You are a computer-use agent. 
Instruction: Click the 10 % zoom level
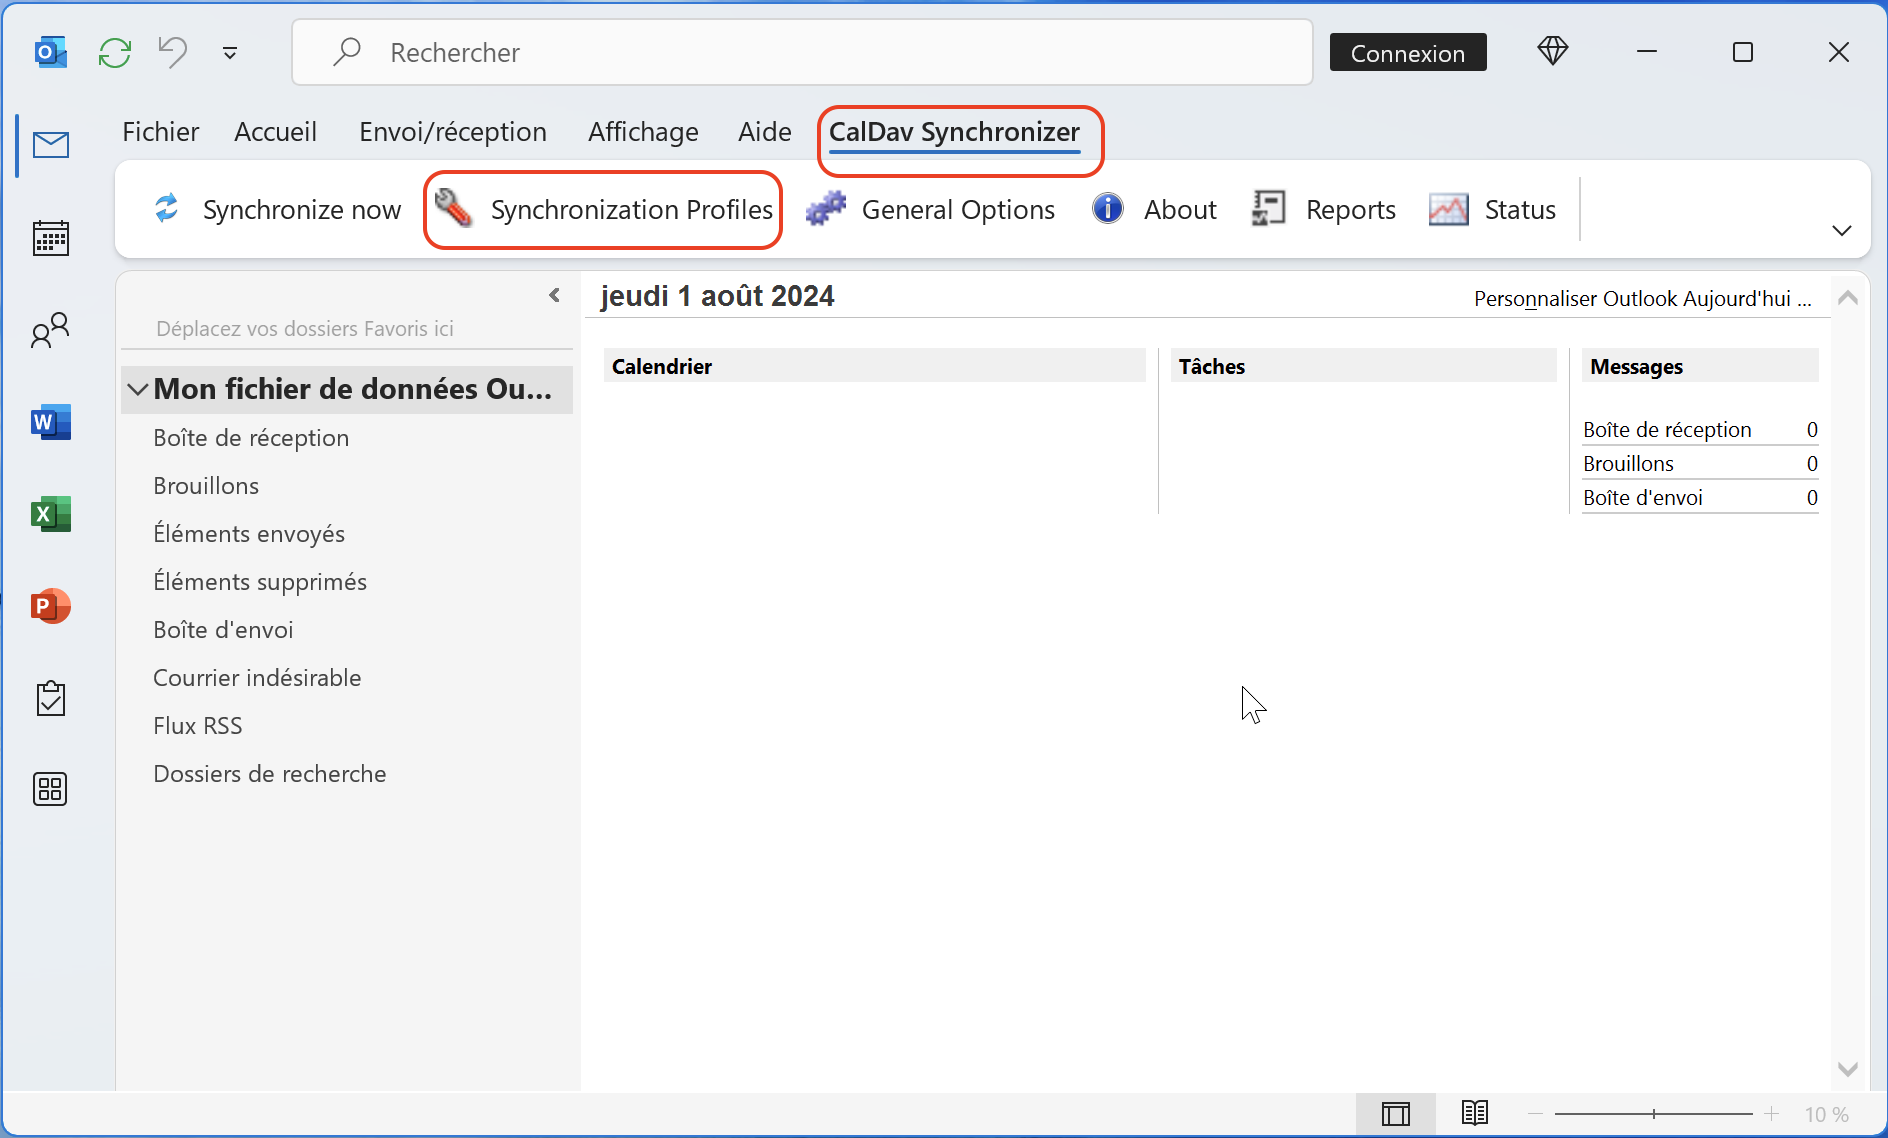1826,1114
